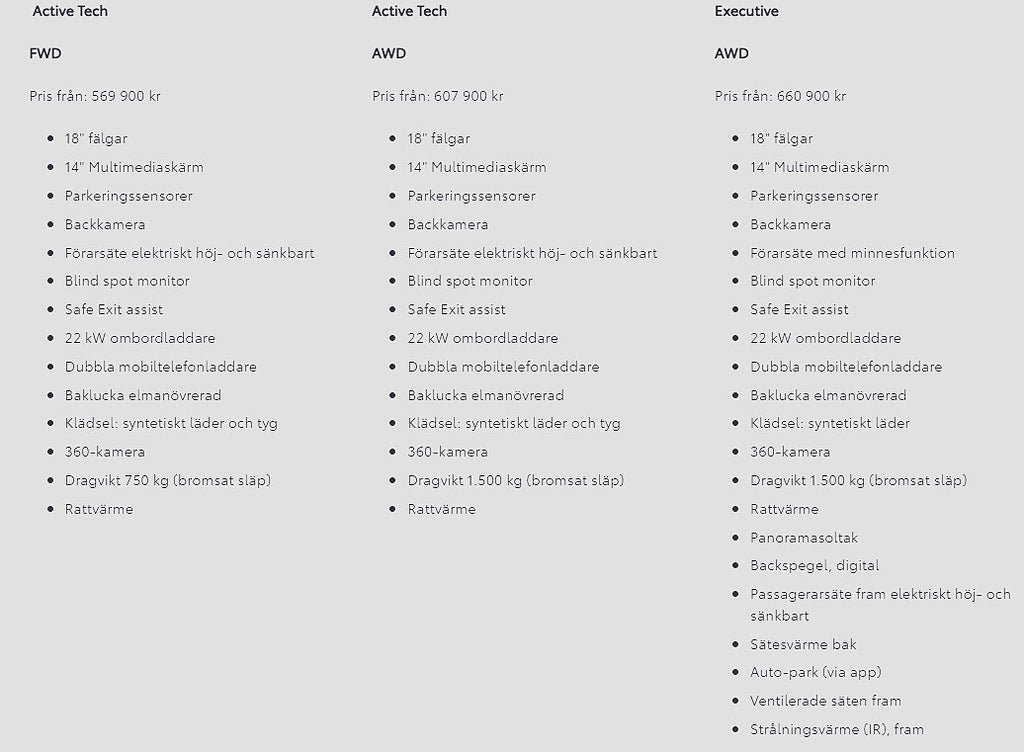Click the Executive trim heading

tap(746, 12)
